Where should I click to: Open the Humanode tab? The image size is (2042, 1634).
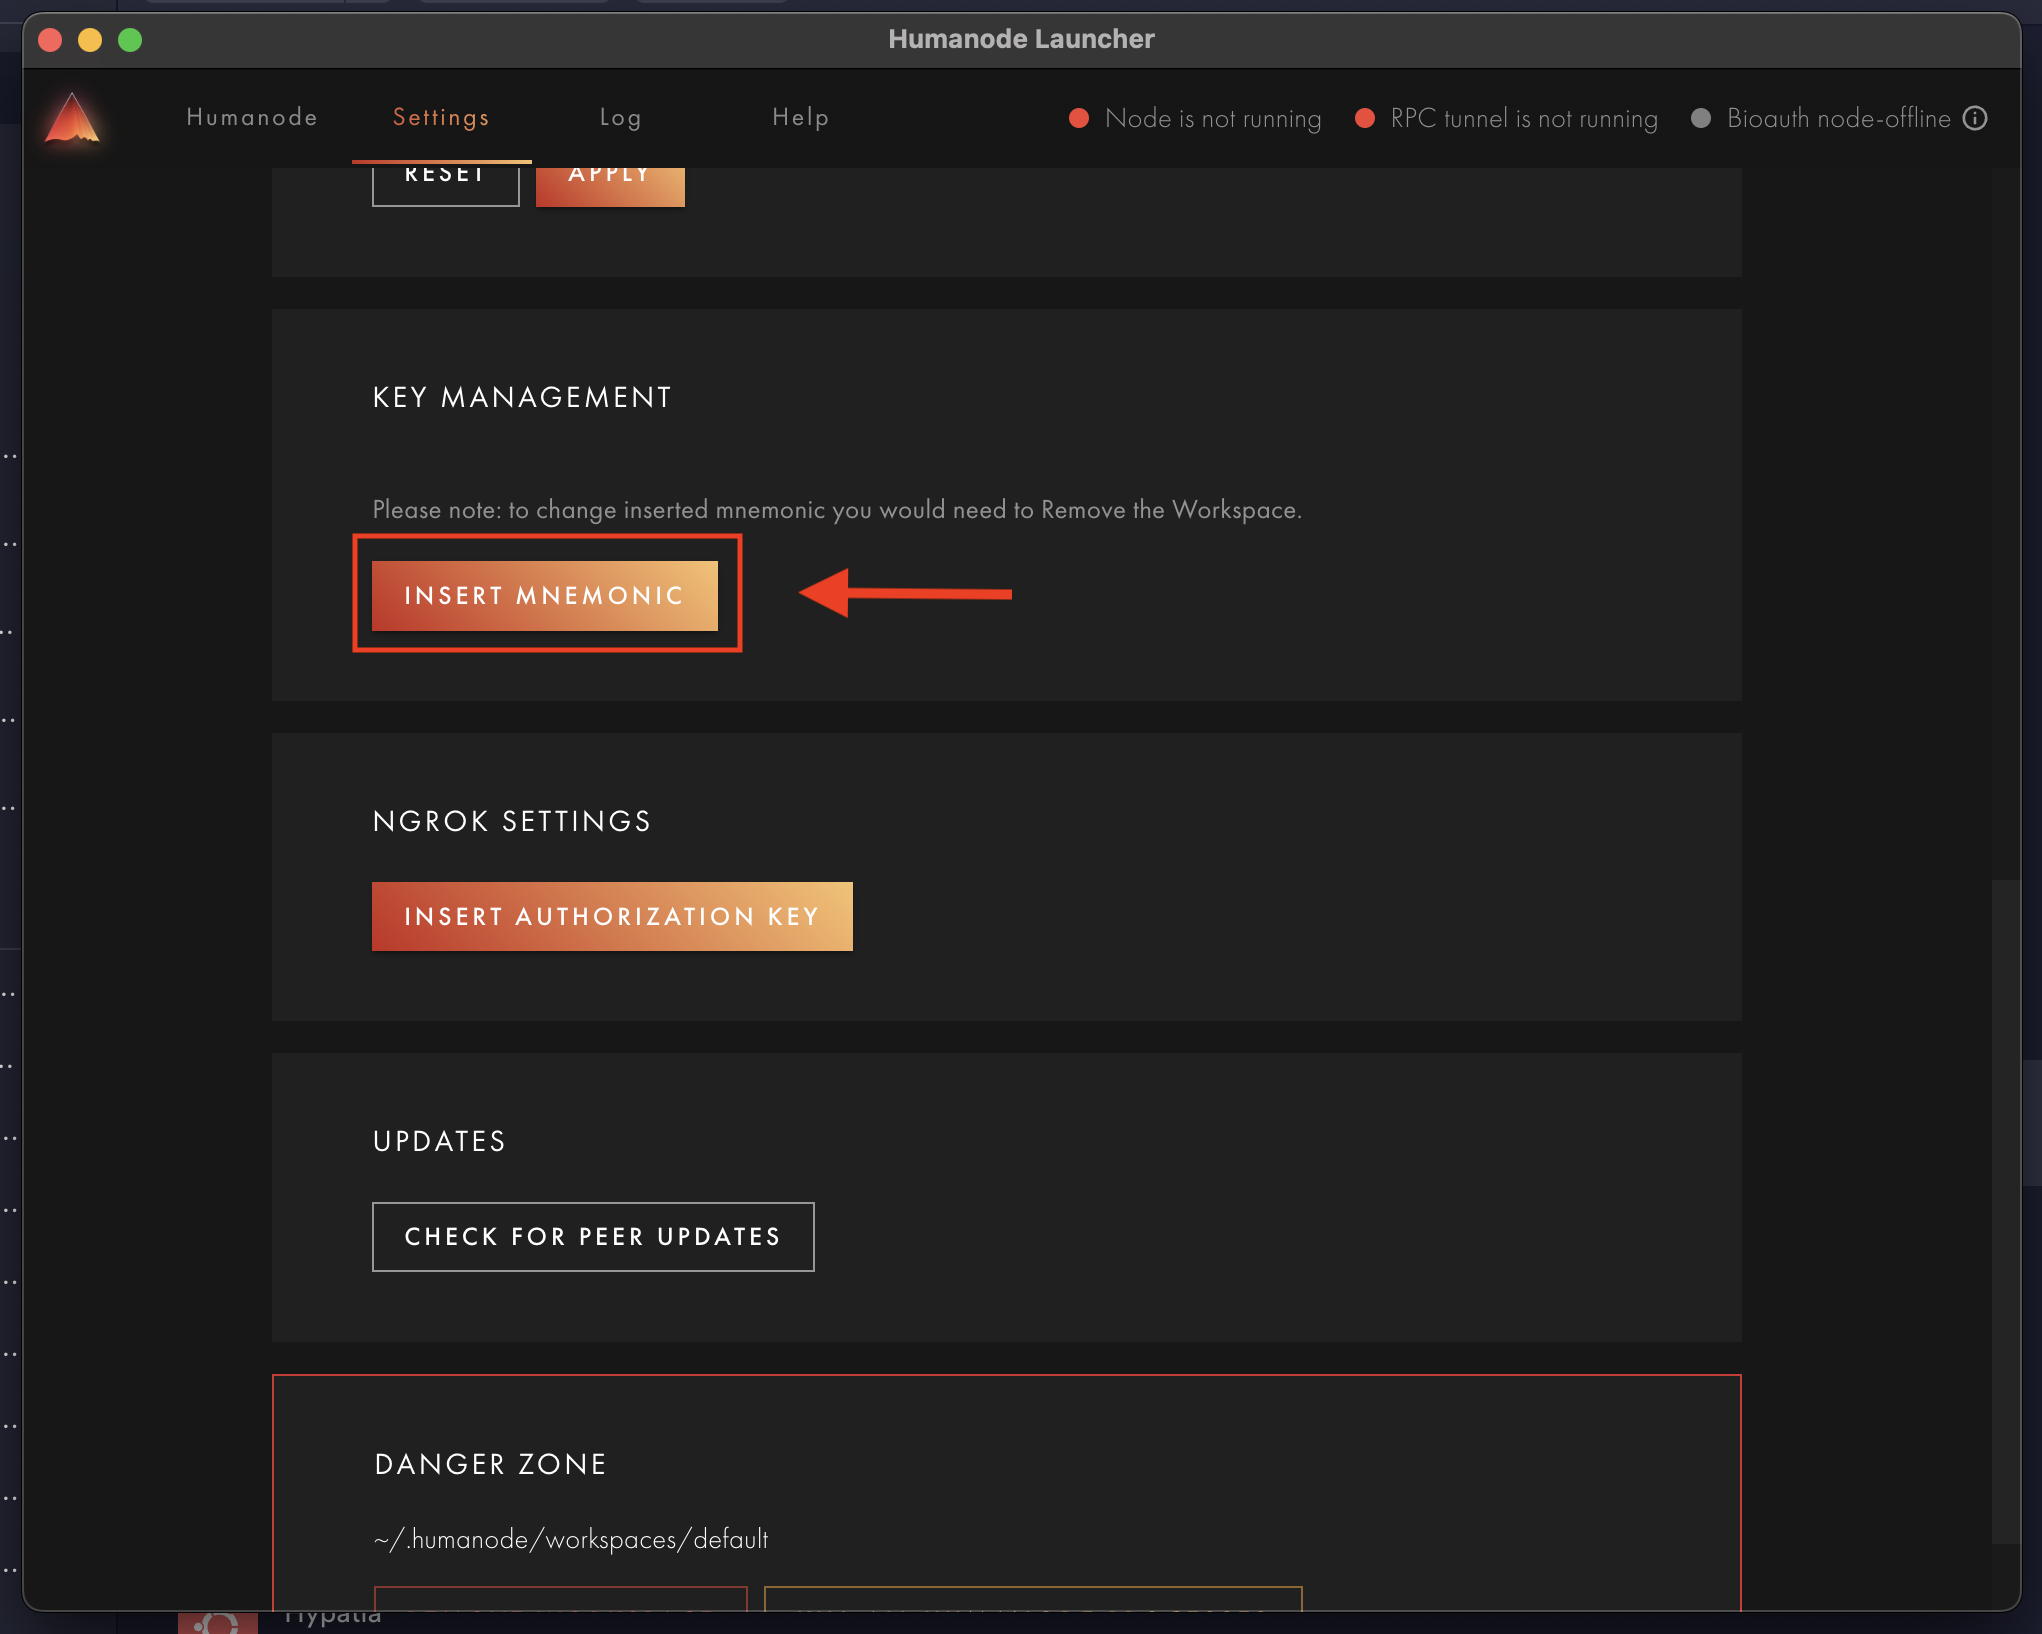(253, 115)
